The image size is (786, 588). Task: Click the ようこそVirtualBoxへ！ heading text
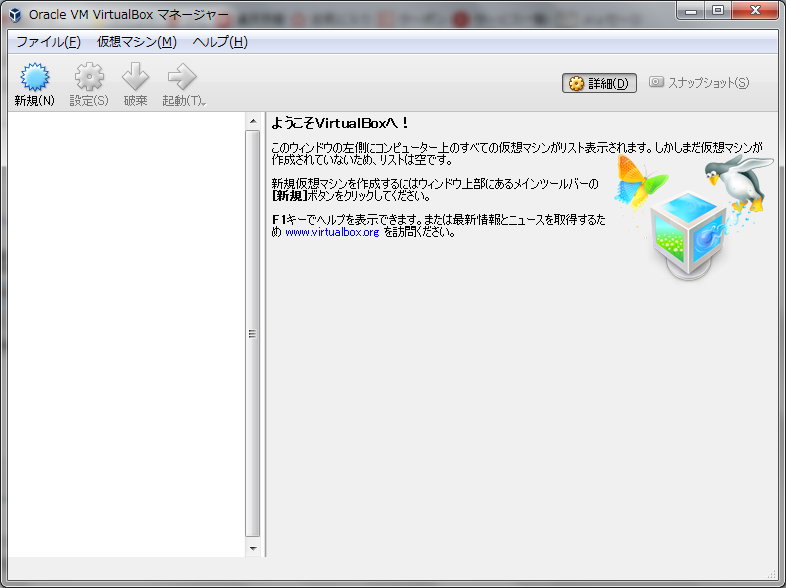(340, 123)
